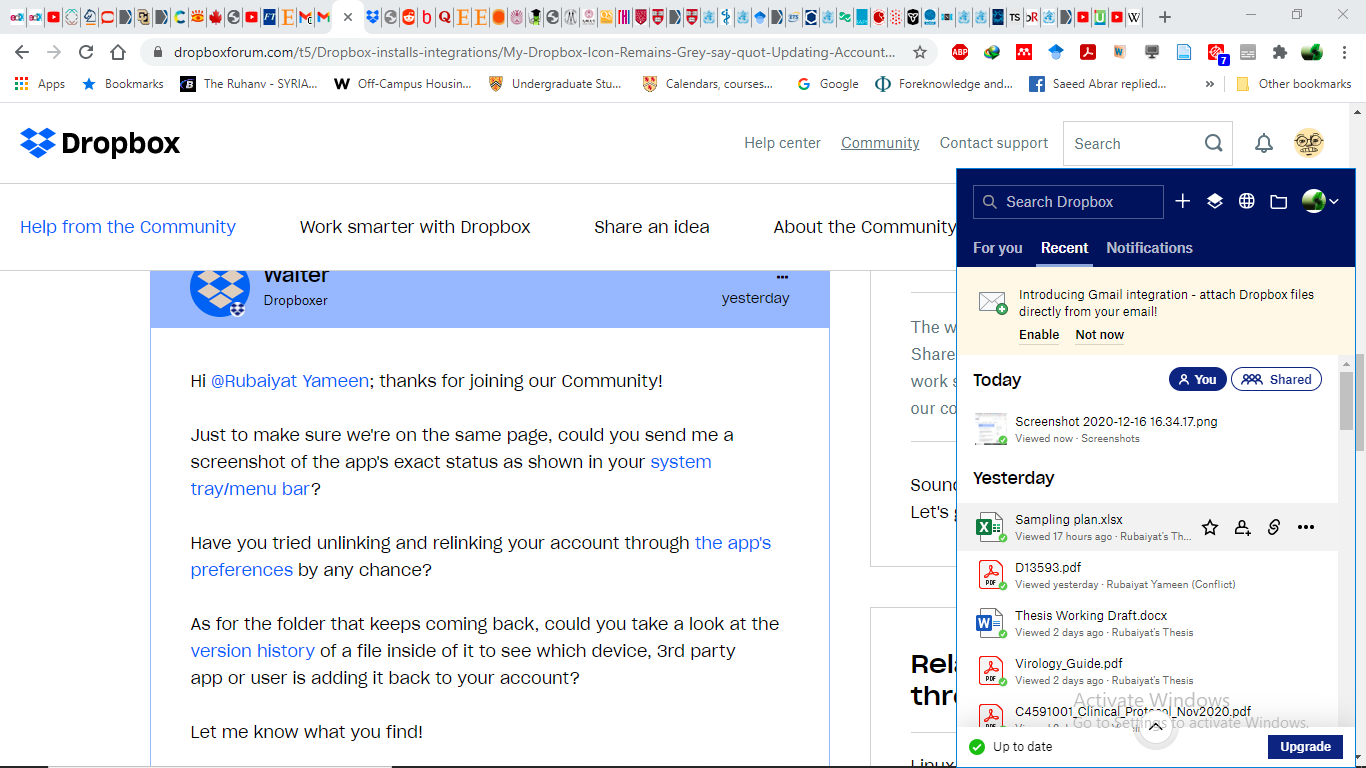Go to Chrome home page
The width and height of the screenshot is (1366, 768).
pos(118,52)
